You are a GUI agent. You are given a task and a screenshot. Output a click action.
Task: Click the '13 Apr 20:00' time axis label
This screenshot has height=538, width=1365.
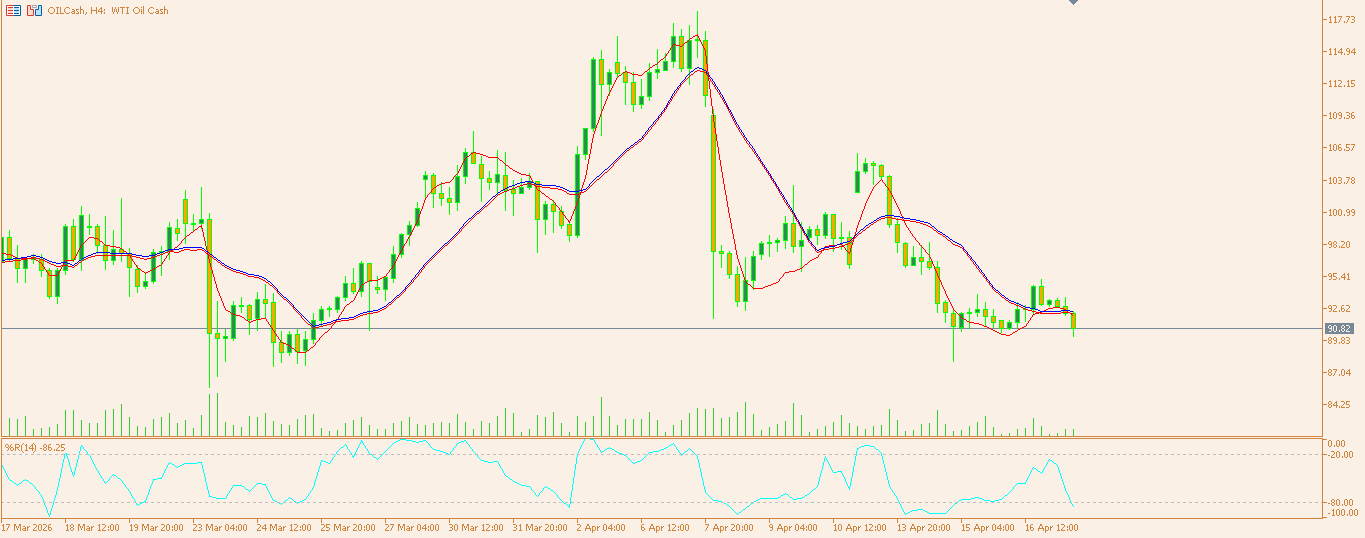coord(925,527)
